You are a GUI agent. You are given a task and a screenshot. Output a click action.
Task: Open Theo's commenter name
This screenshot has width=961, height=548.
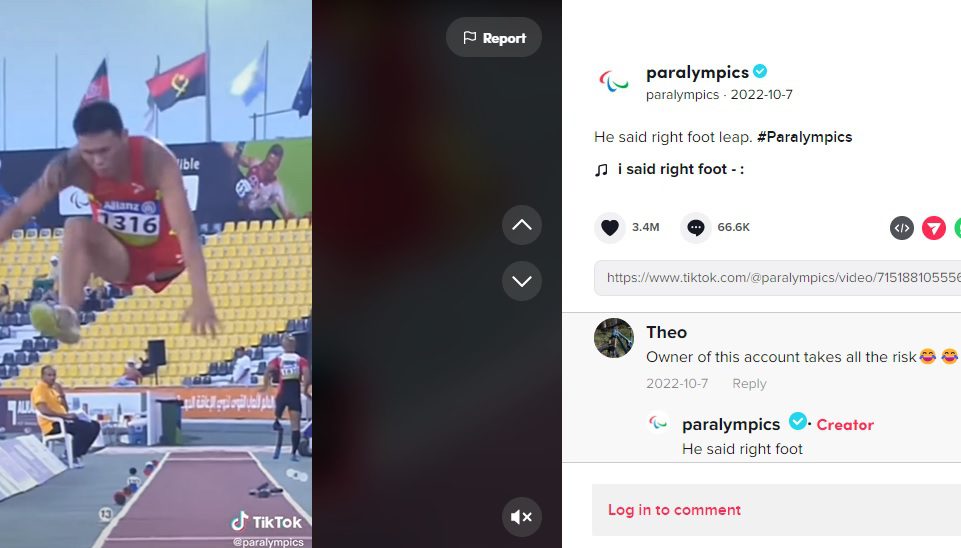666,332
